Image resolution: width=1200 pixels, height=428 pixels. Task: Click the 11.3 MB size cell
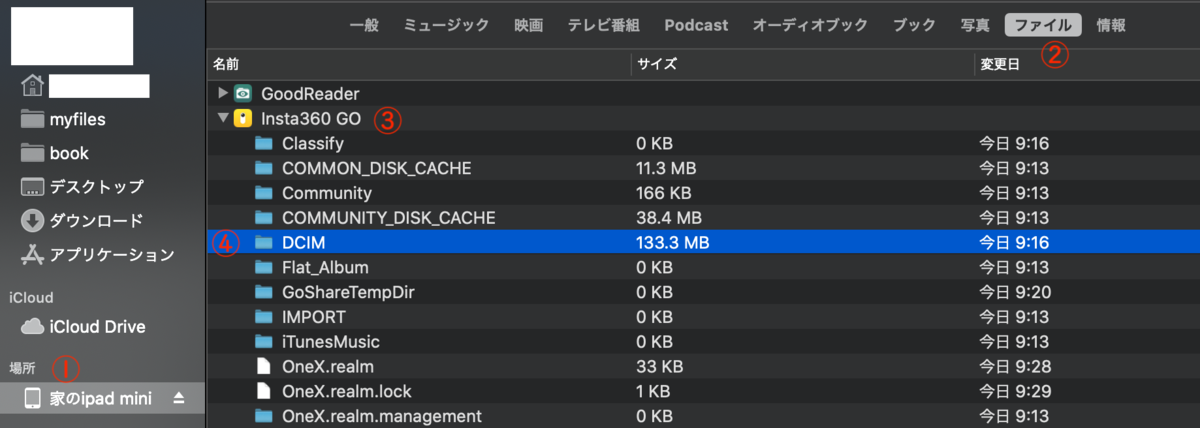[668, 168]
